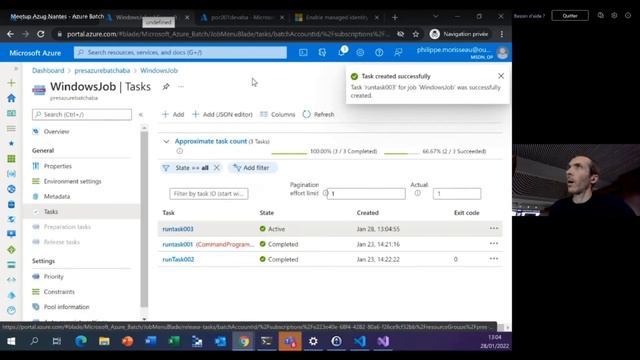Go to Dashboard breadcrumb
This screenshot has height=360, width=640.
click(x=48, y=70)
